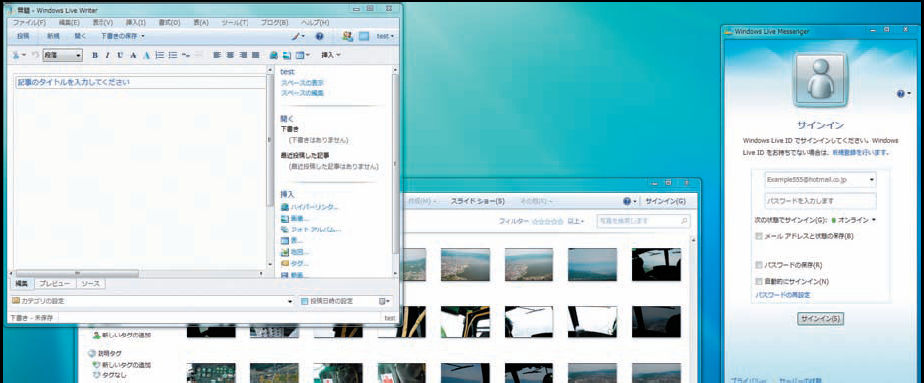Open the '編集(E)' menu

point(69,22)
